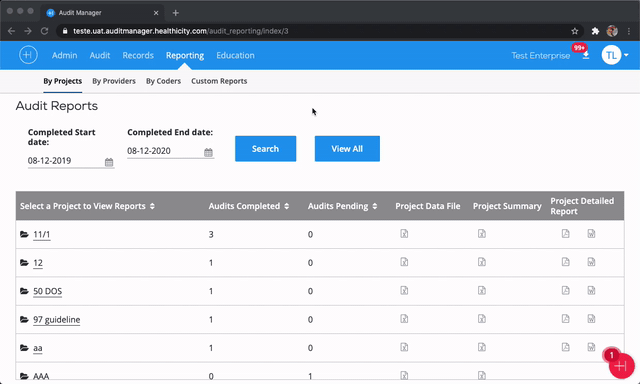Screen dimensions: 640x384
Task: Click the View All button
Action: (347, 149)
